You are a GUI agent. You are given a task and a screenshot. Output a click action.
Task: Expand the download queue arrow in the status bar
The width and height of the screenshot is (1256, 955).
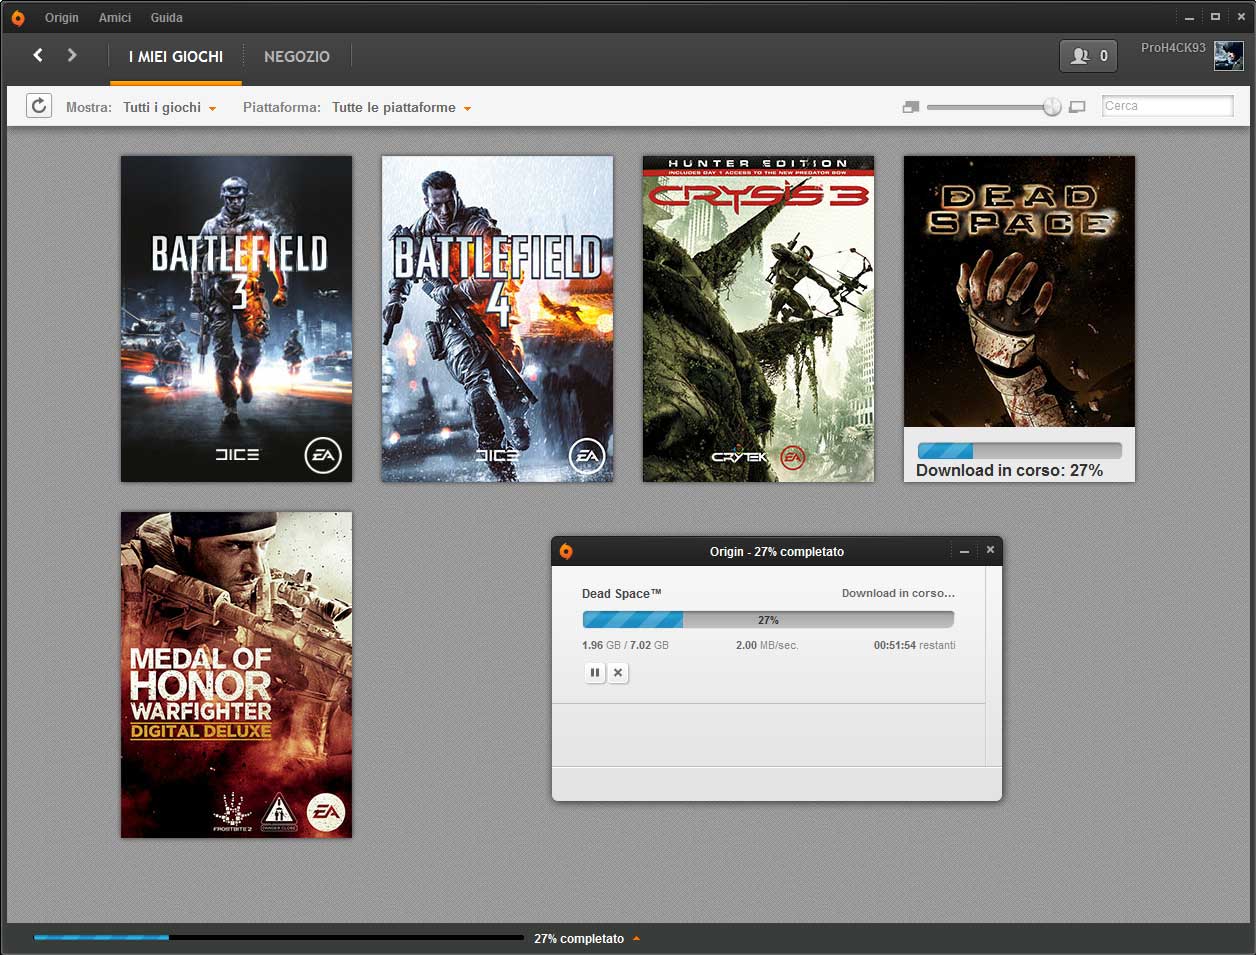[x=637, y=939]
